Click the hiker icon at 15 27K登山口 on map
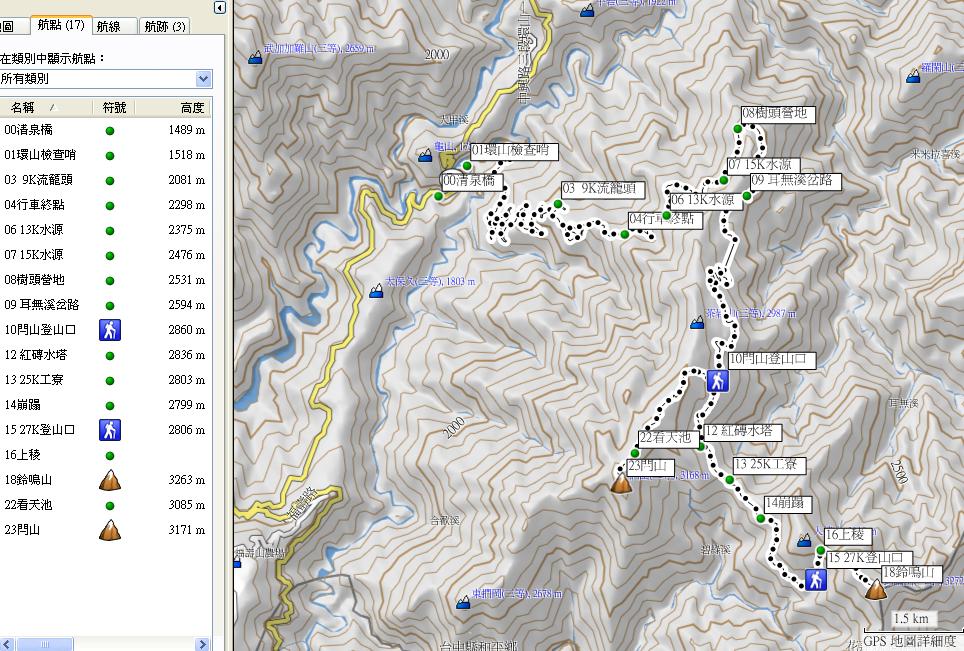This screenshot has height=651, width=964. (815, 579)
